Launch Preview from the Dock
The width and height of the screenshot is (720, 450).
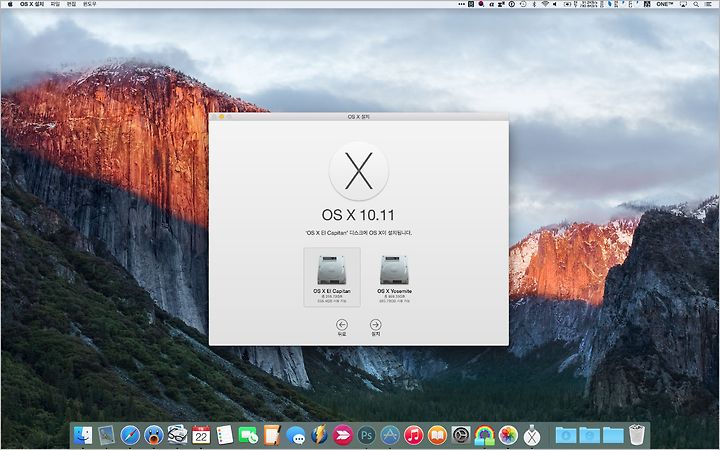(x=107, y=435)
